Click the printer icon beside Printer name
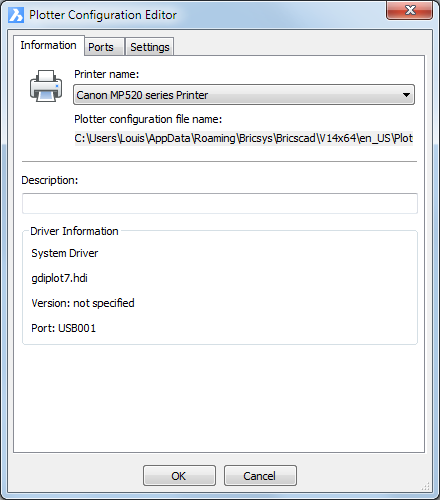This screenshot has width=440, height=500. 46,86
